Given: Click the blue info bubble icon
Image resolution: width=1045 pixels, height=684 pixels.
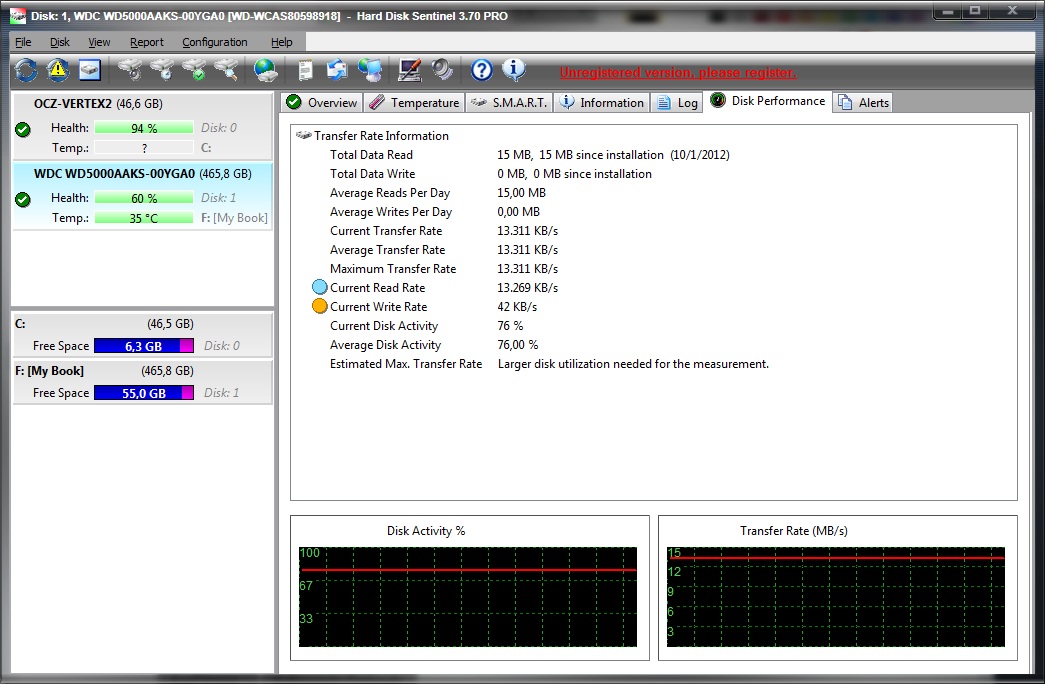Looking at the screenshot, I should [513, 69].
